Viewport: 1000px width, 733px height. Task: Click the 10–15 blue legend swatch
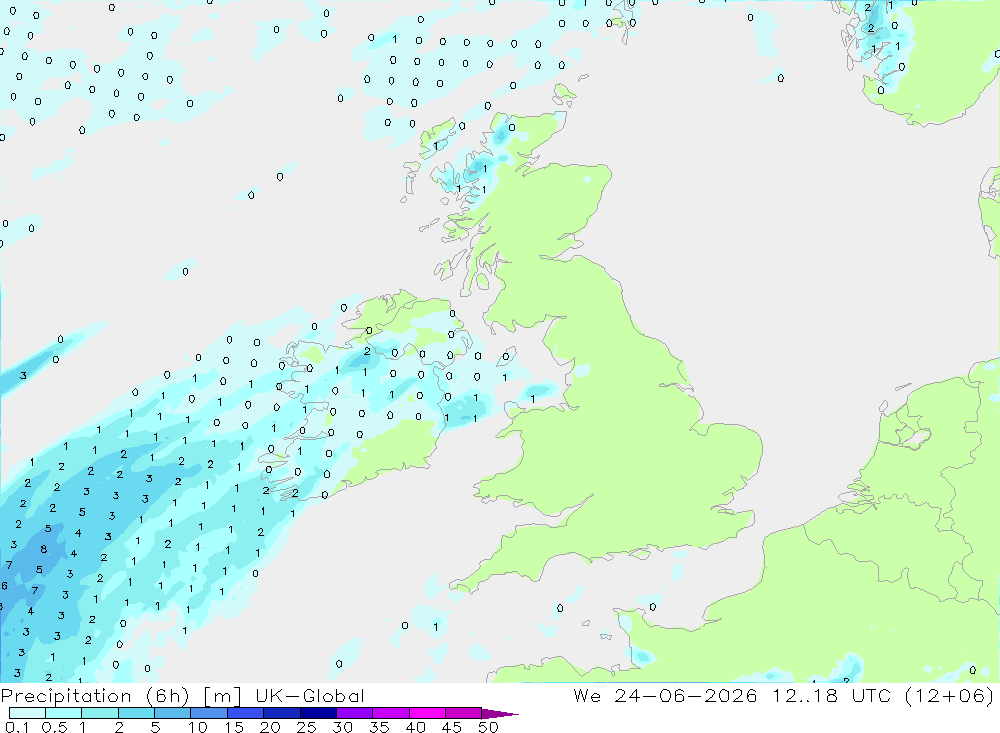pos(209,713)
